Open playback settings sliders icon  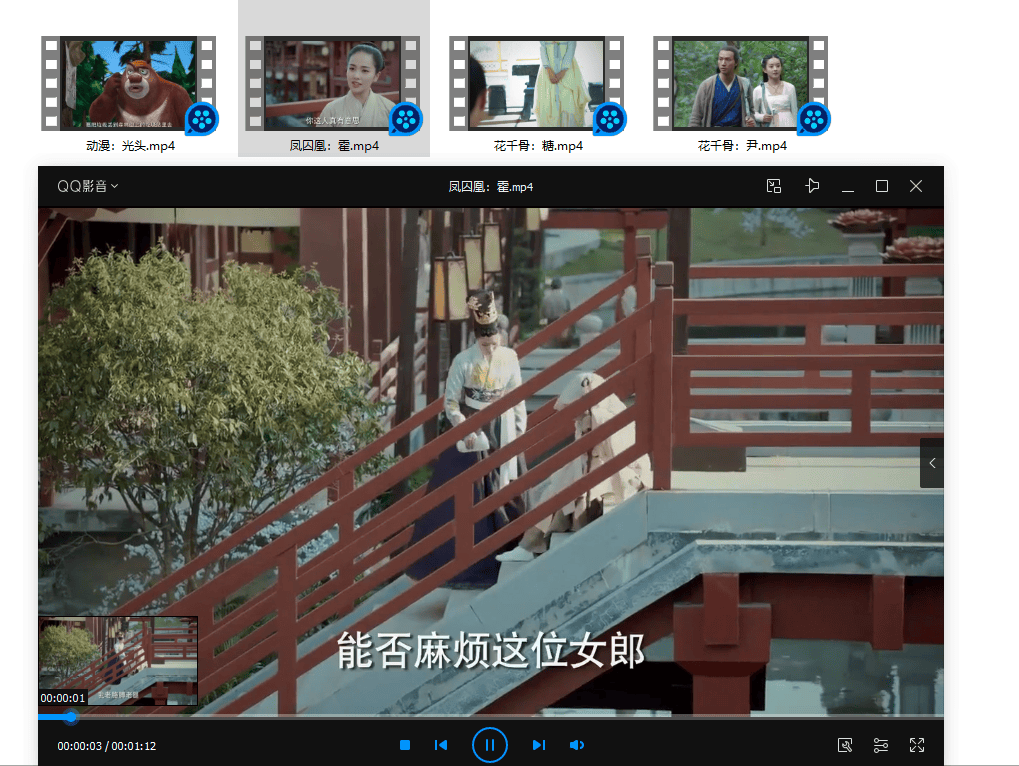881,745
